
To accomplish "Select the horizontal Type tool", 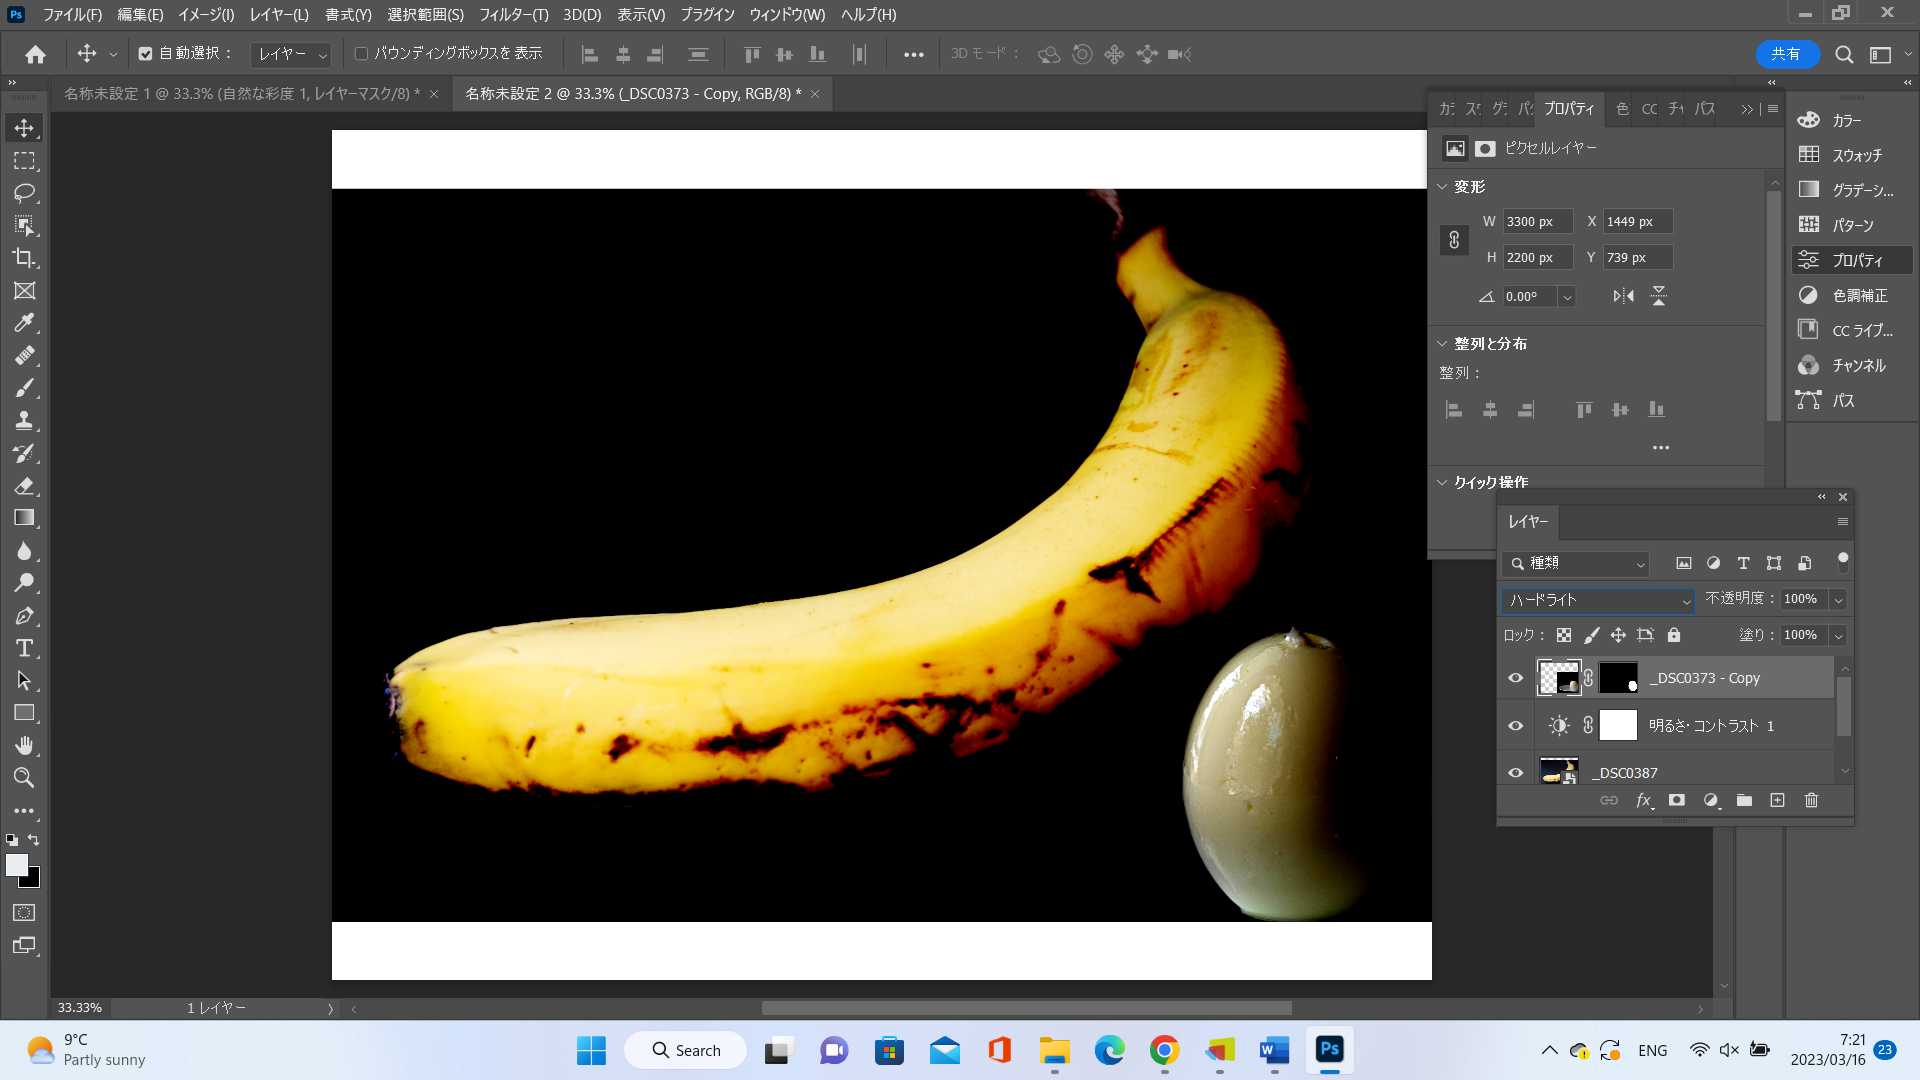I will coord(24,648).
